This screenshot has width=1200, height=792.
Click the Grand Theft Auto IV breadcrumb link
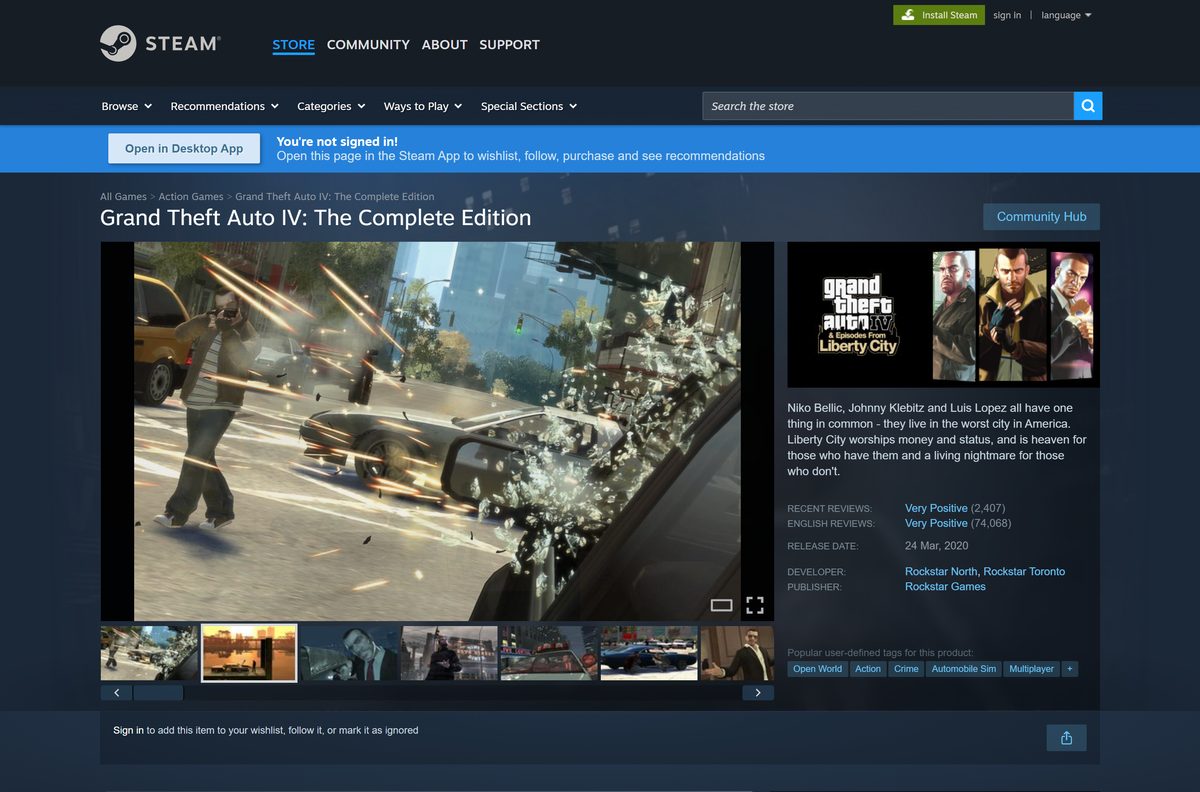coord(335,197)
